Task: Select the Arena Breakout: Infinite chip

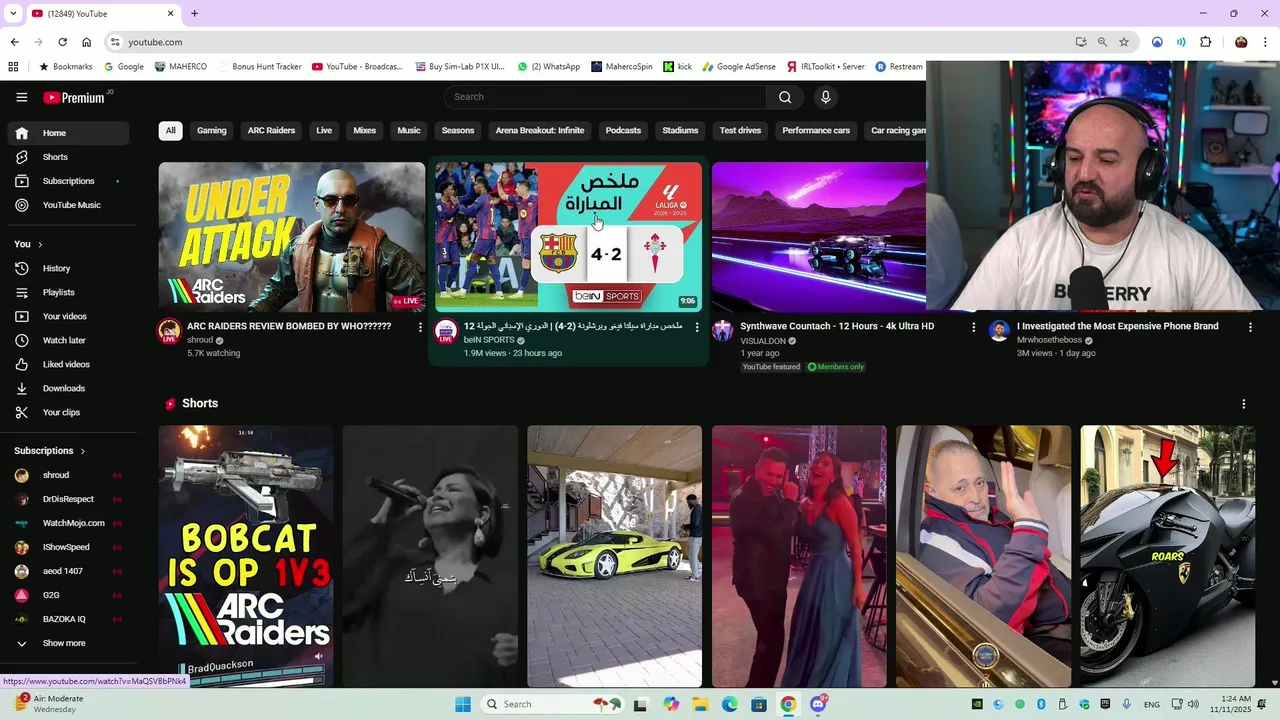Action: coord(540,131)
